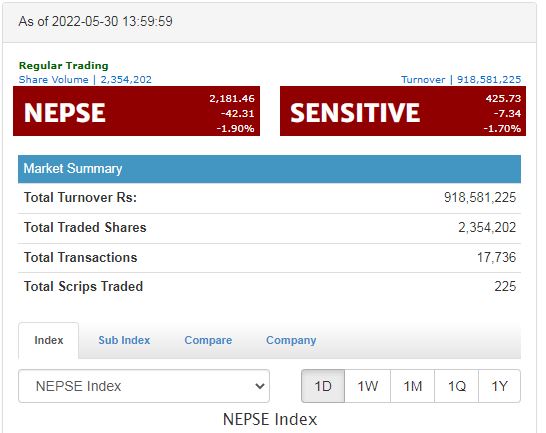This screenshot has width=546, height=433.
Task: Switch chart to 1Y range
Action: (500, 386)
